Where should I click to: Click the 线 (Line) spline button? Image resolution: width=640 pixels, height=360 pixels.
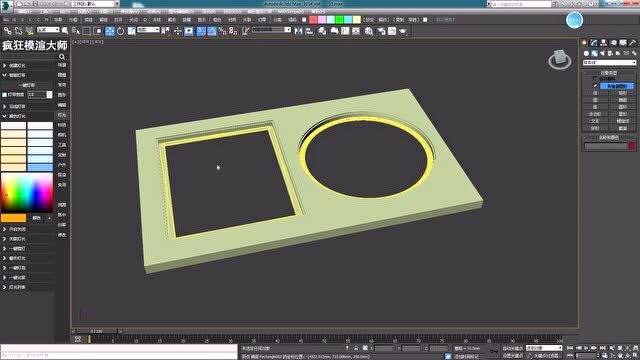click(x=595, y=93)
